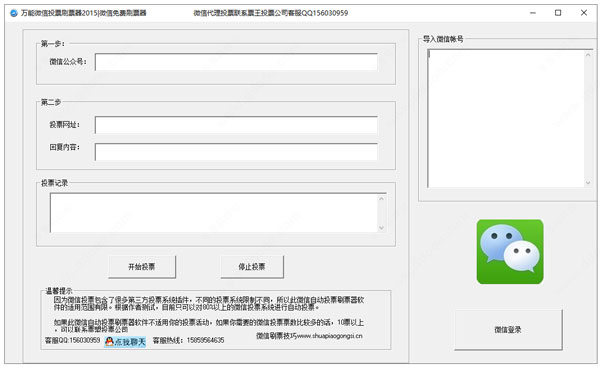Focus the 回复内容 input field
600x367 pixels.
236,152
